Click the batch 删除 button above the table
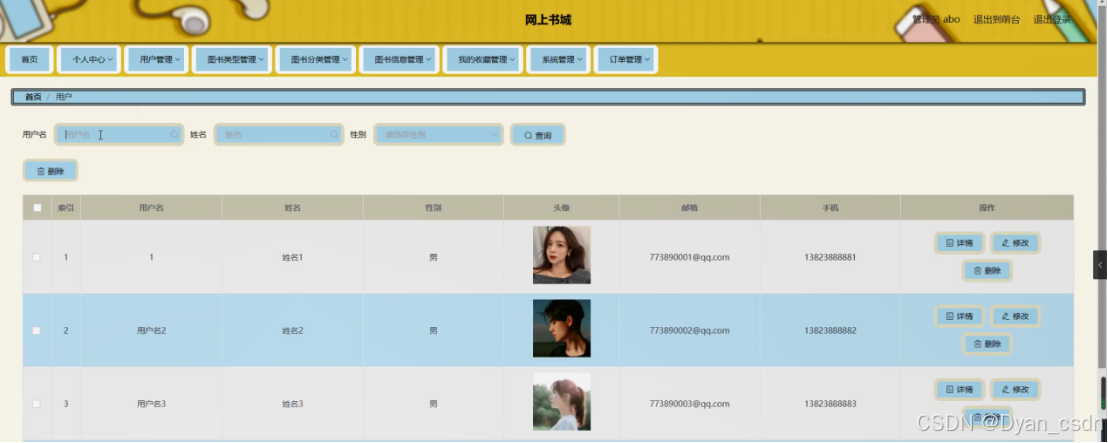The image size is (1108, 443). [x=50, y=171]
